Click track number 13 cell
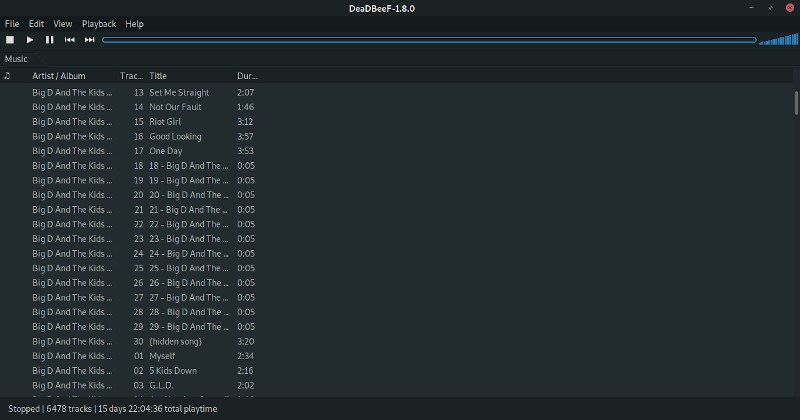 pyautogui.click(x=139, y=92)
